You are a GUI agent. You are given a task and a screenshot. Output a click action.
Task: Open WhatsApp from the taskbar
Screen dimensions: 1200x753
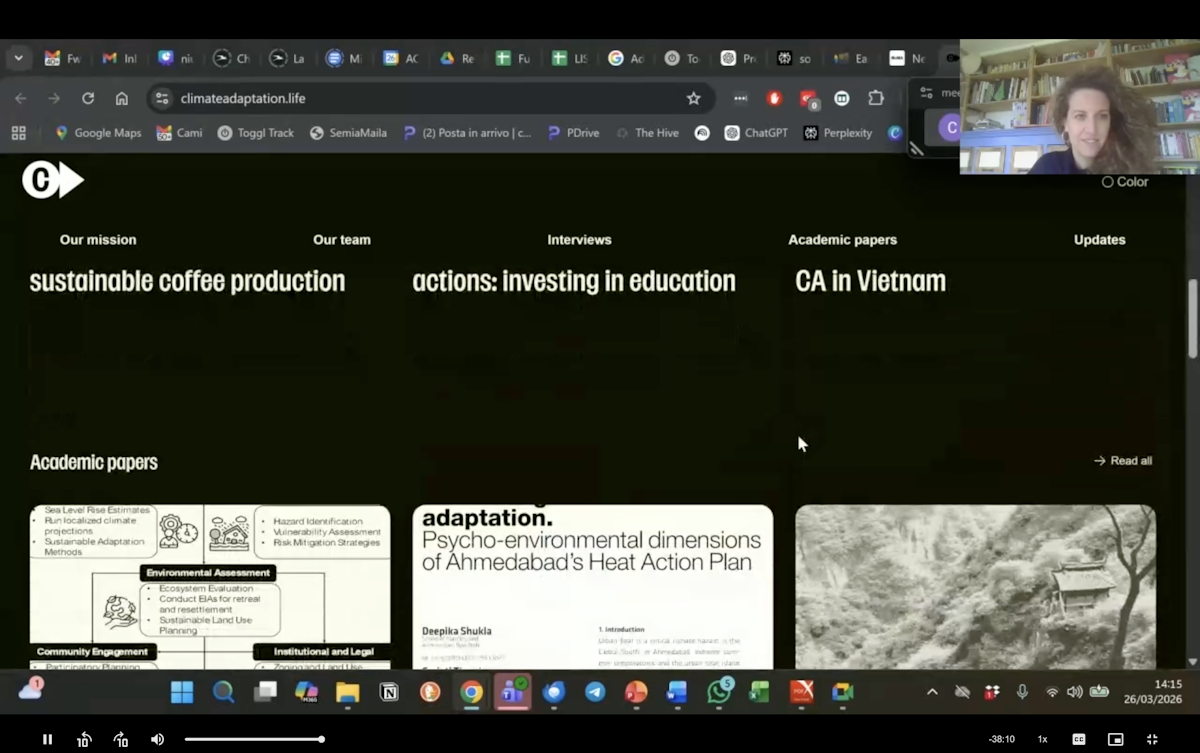tap(719, 692)
